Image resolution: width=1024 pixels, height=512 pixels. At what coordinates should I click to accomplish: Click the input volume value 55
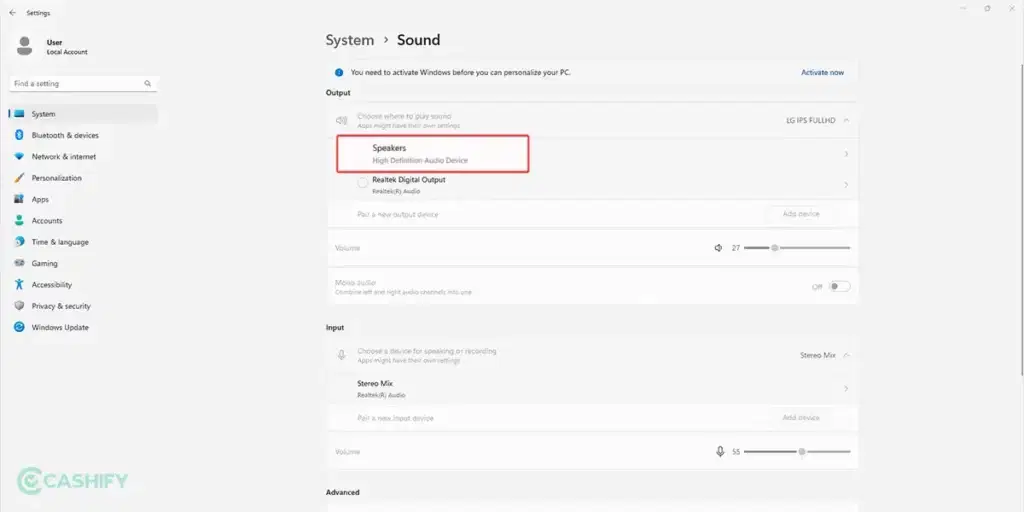pos(735,452)
